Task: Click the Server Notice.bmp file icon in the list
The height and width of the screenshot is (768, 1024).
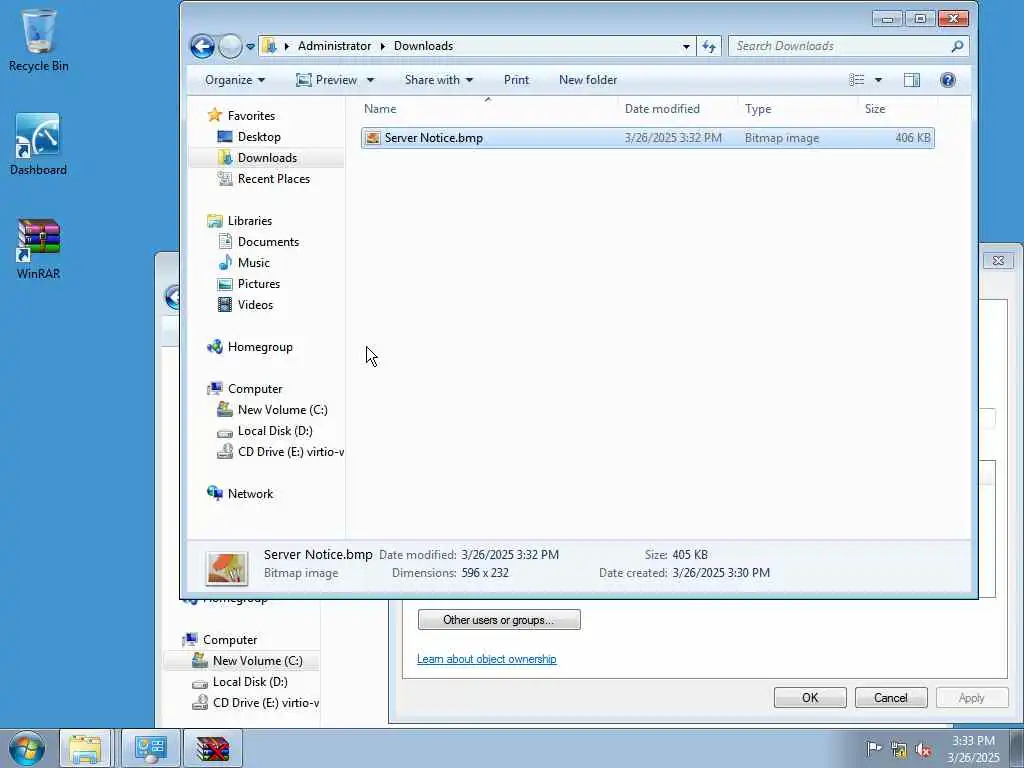Action: [x=373, y=138]
